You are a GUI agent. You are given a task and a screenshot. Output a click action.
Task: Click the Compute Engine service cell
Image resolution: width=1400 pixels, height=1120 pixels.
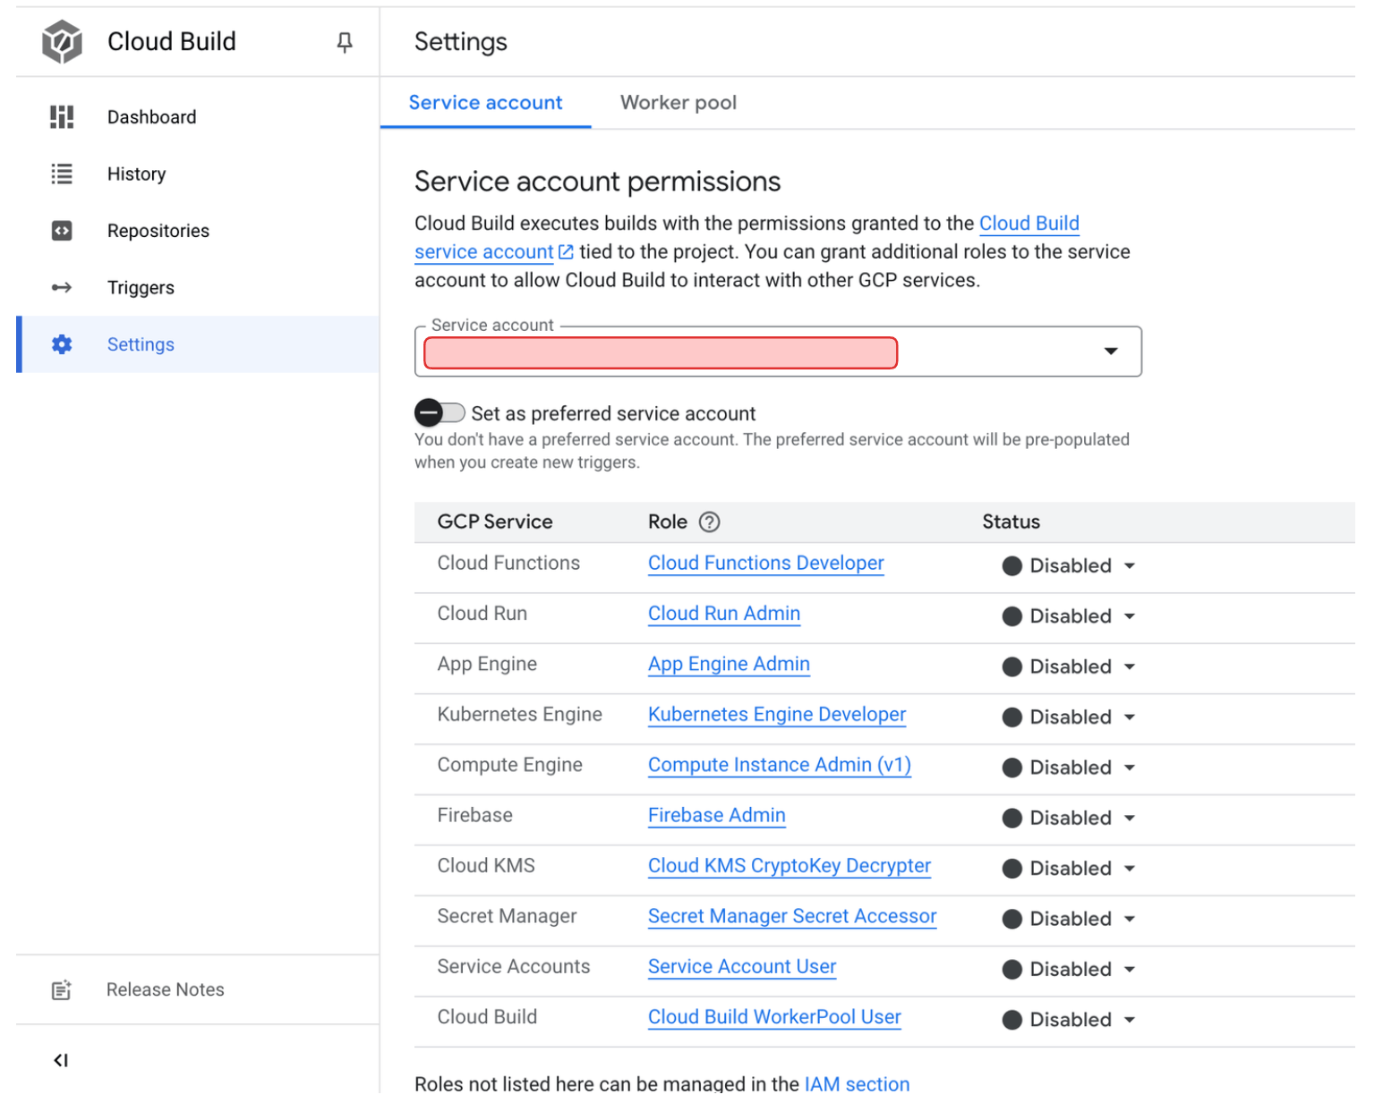(x=510, y=765)
